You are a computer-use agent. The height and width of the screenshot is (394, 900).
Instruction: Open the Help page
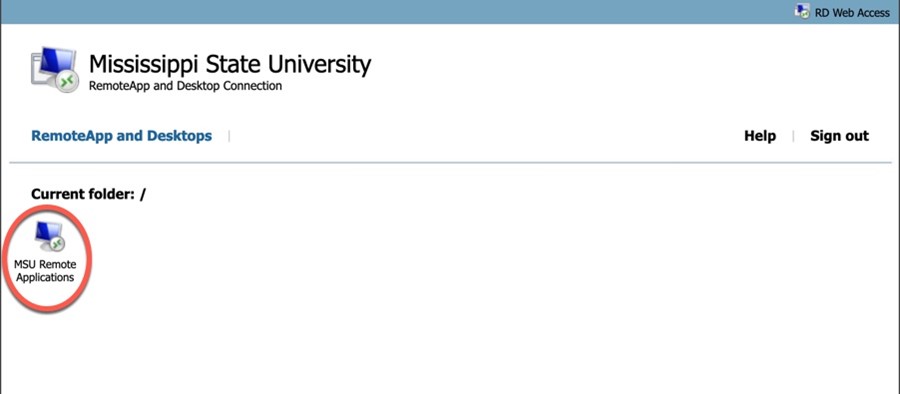tap(760, 136)
